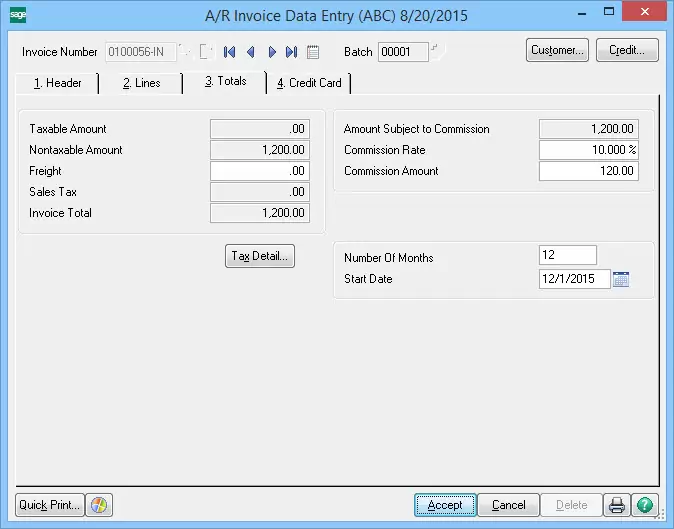674x529 pixels.
Task: Select the Credit Card tab
Action: (309, 83)
